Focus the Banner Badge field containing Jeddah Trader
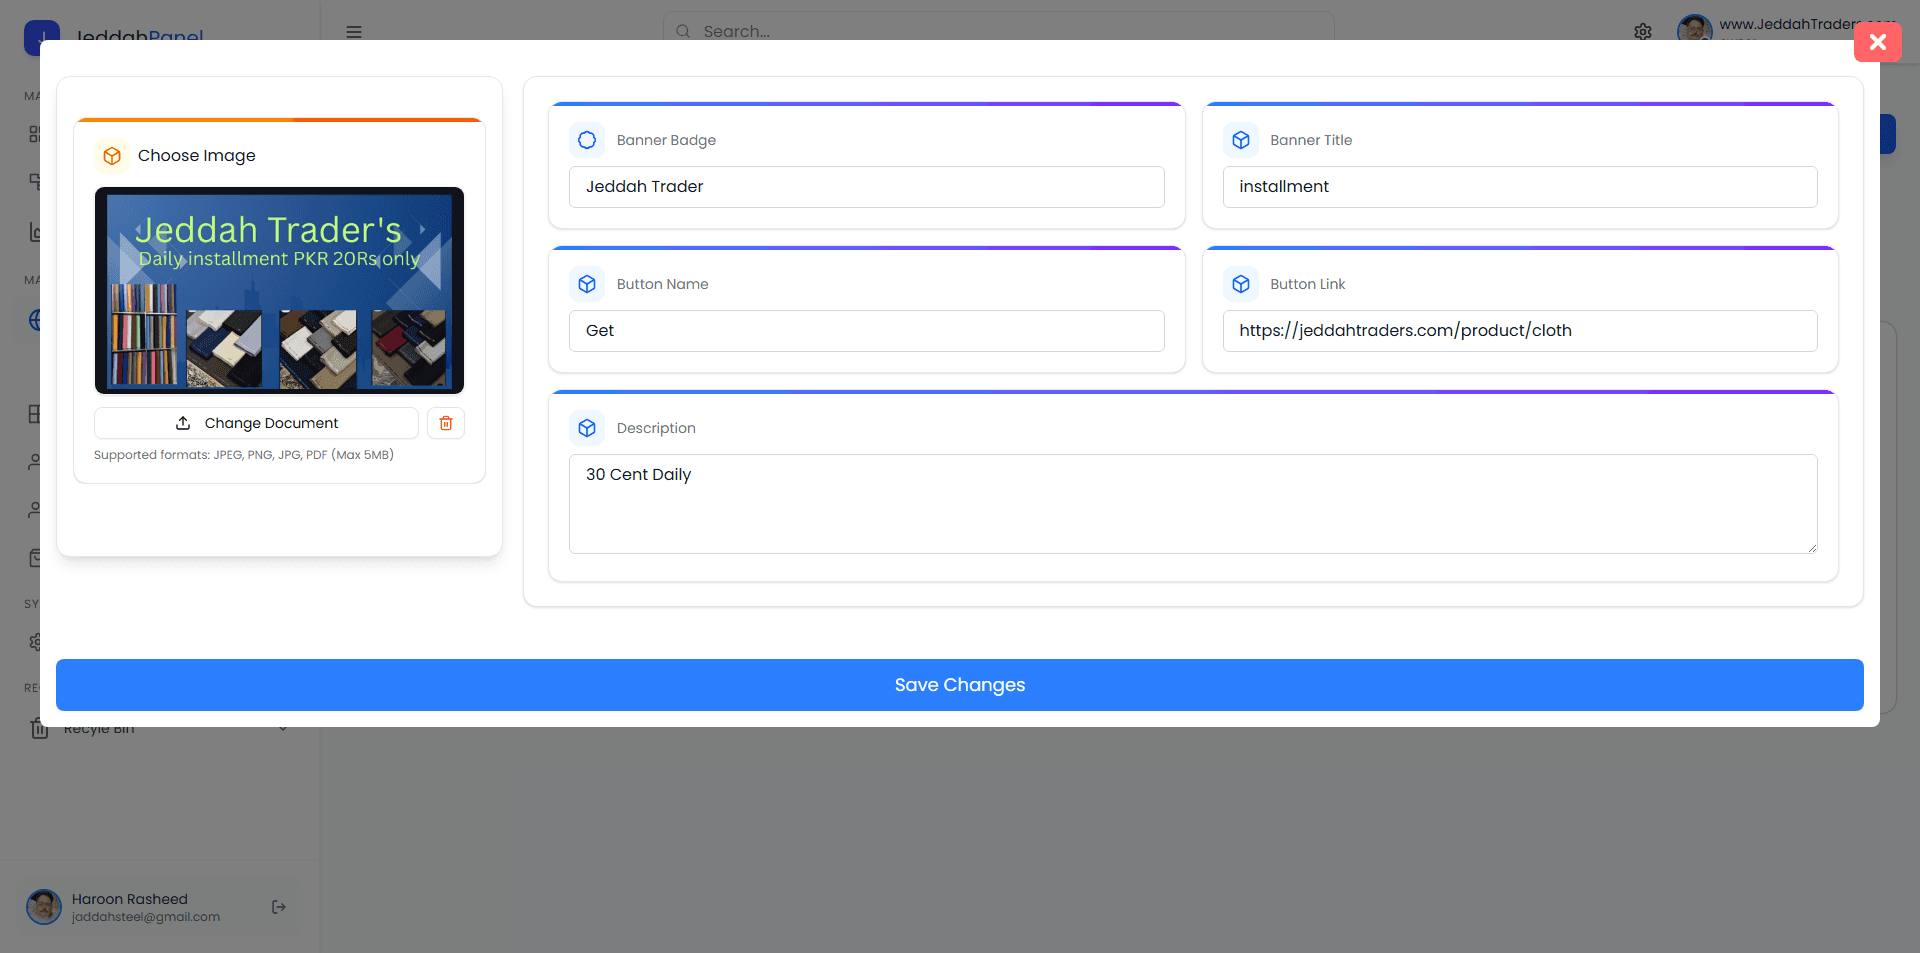Viewport: 1920px width, 953px height. pyautogui.click(x=866, y=187)
